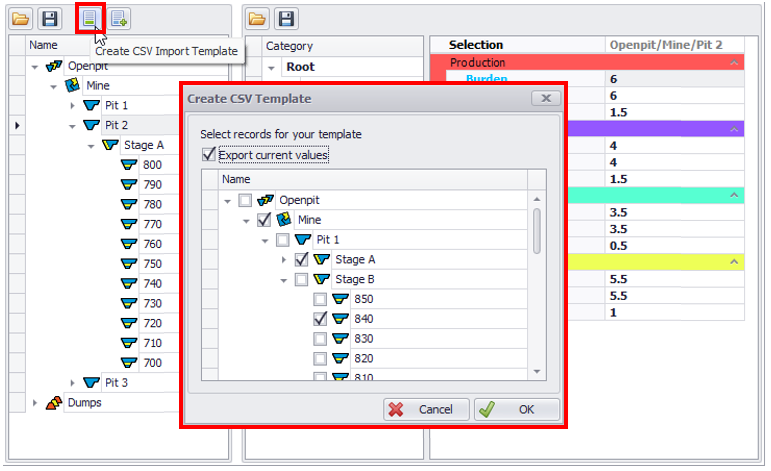Screen dimensions: 771x471
Task: Collapse Pit 1 node in dialog tree
Action: [265, 241]
